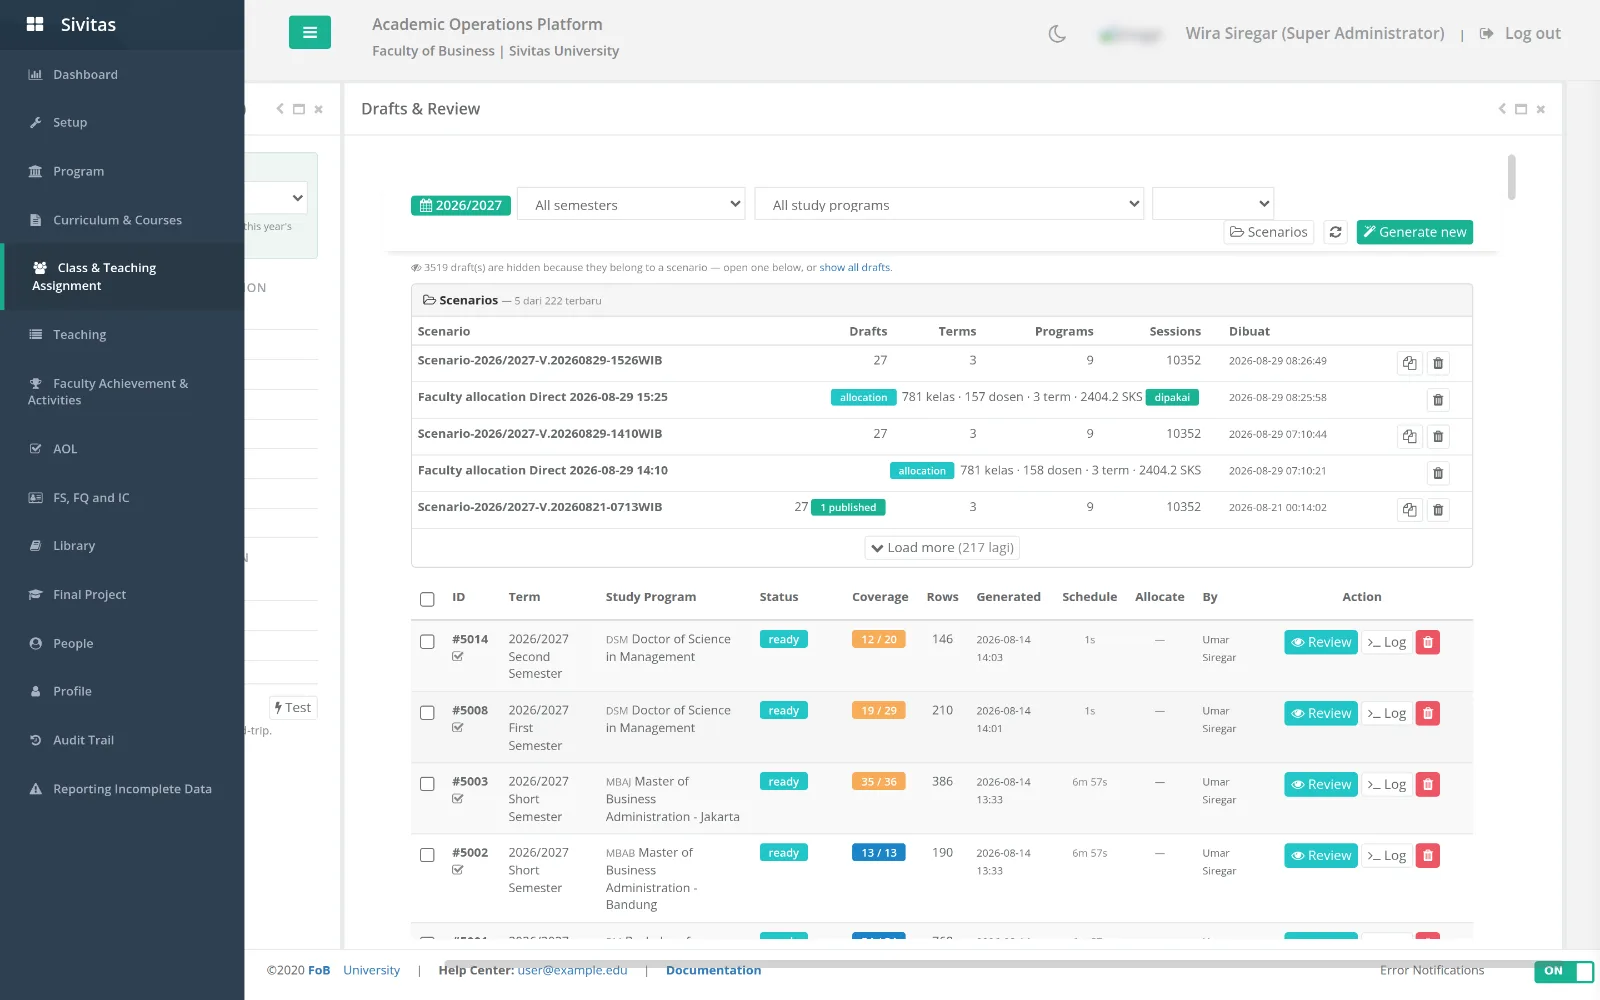The image size is (1600, 1000).
Task: Switch to dark mode moon icon
Action: click(x=1057, y=34)
